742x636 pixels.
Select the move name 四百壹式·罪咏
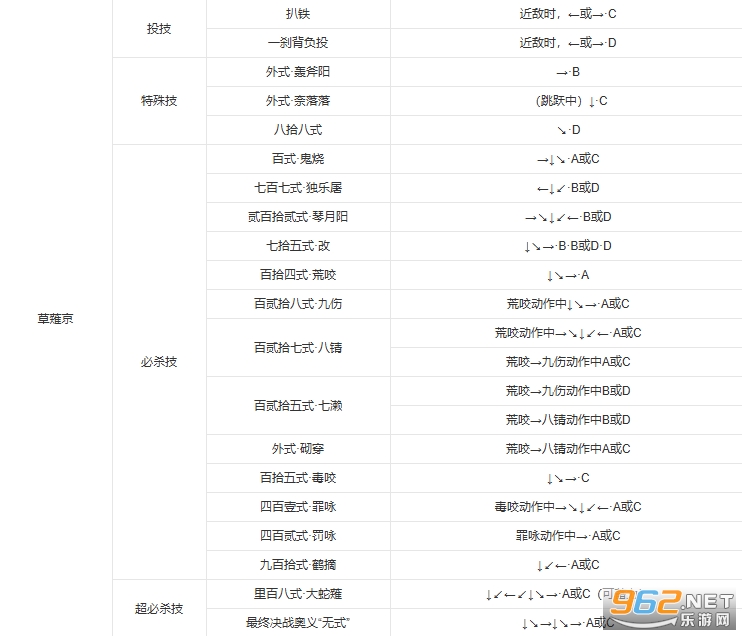click(x=298, y=506)
